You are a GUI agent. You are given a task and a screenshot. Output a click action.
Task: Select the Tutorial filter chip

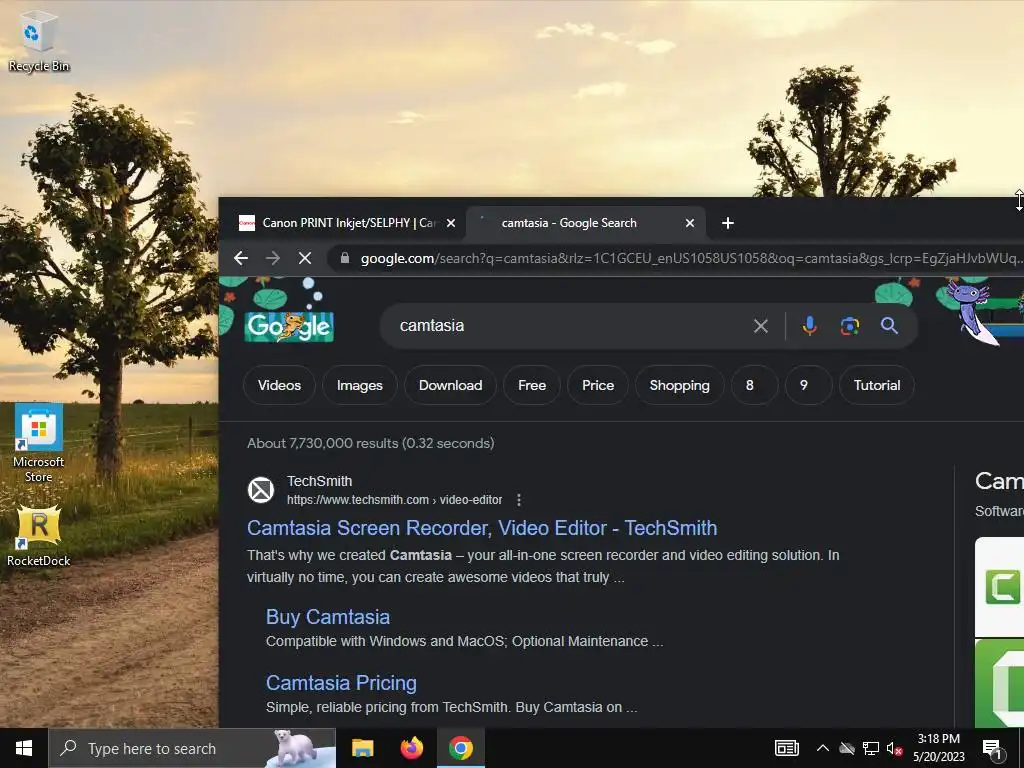[877, 385]
